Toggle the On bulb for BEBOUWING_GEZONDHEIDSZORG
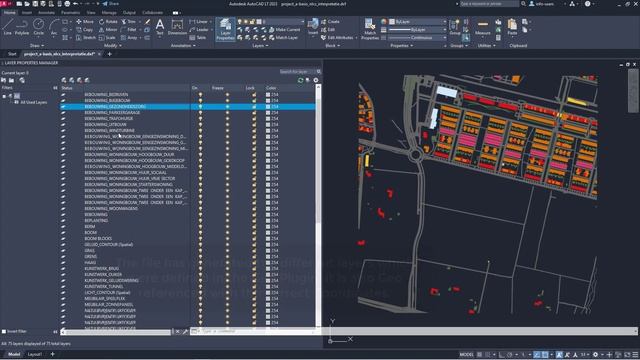640x360 pixels. 200,107
